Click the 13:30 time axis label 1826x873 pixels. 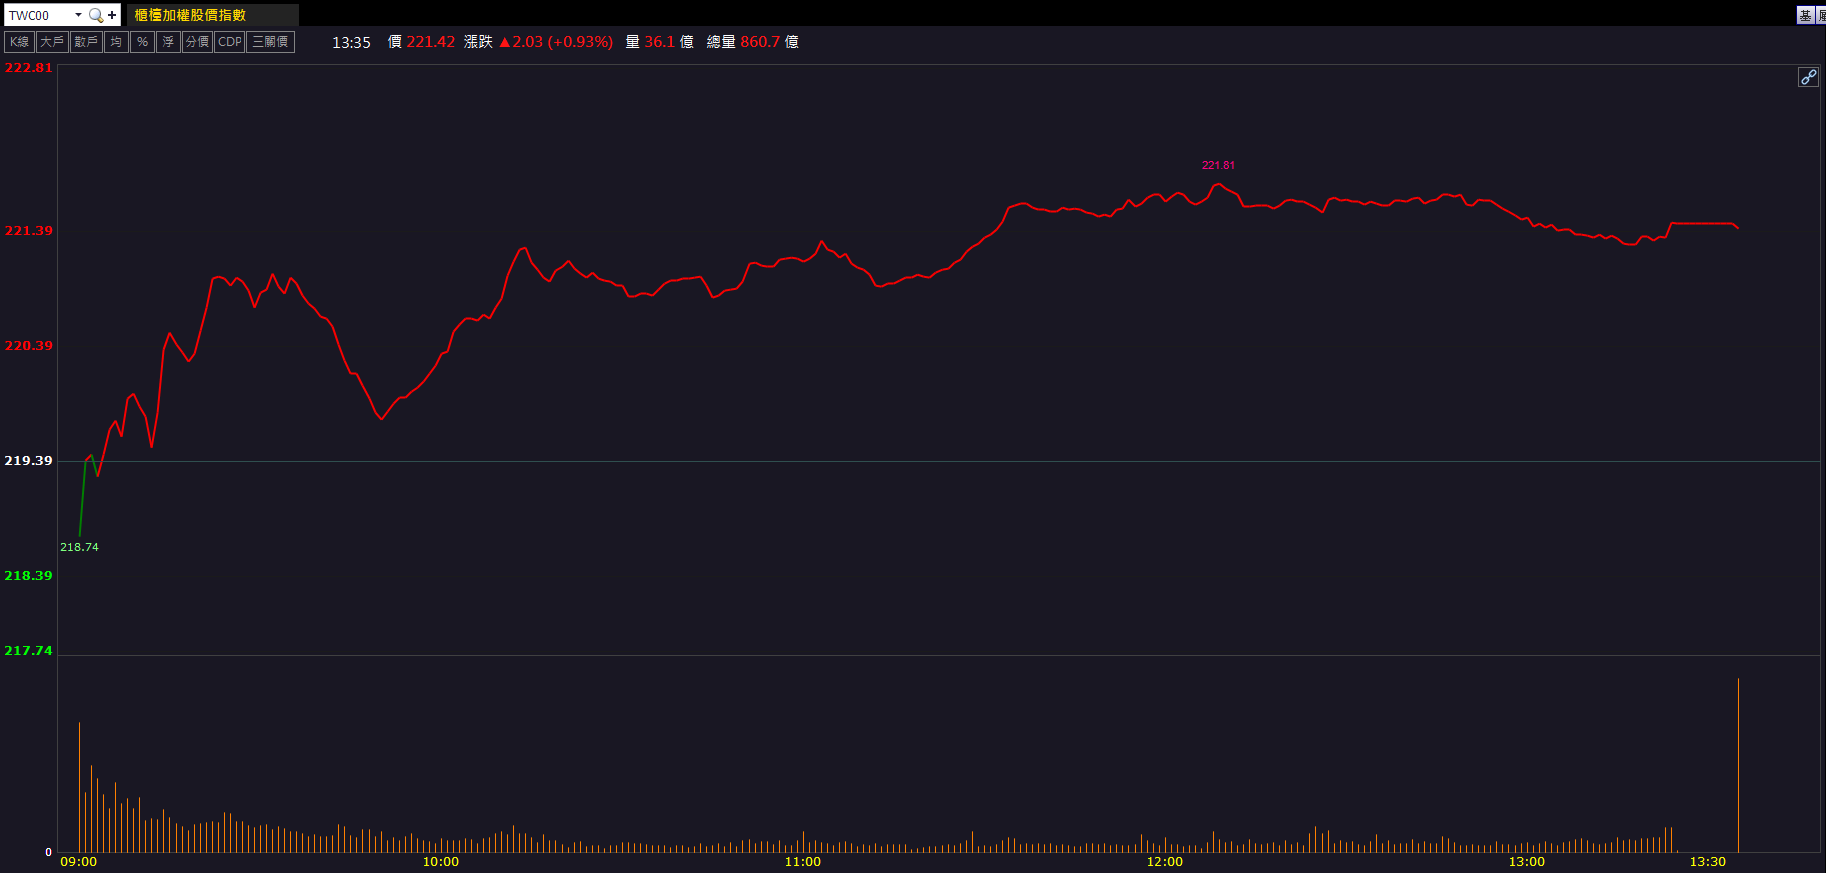tap(1708, 862)
